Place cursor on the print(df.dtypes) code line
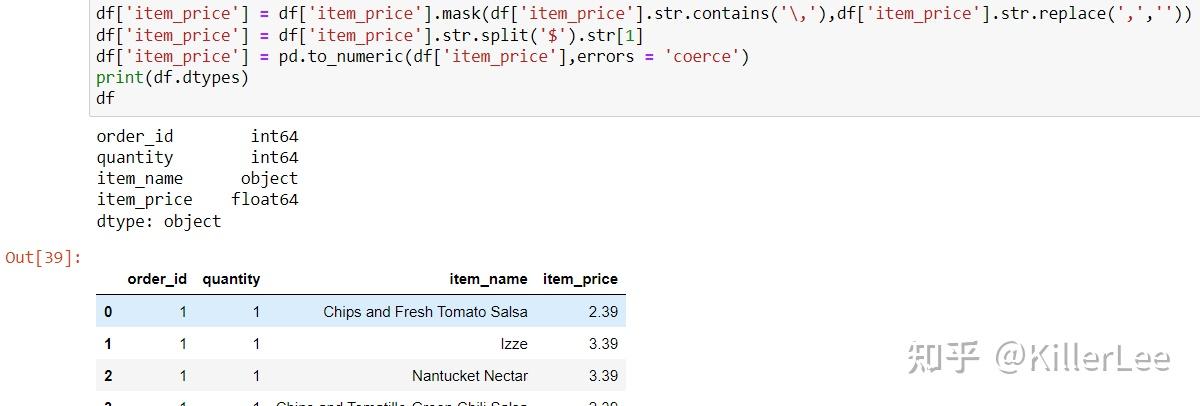 pos(172,77)
